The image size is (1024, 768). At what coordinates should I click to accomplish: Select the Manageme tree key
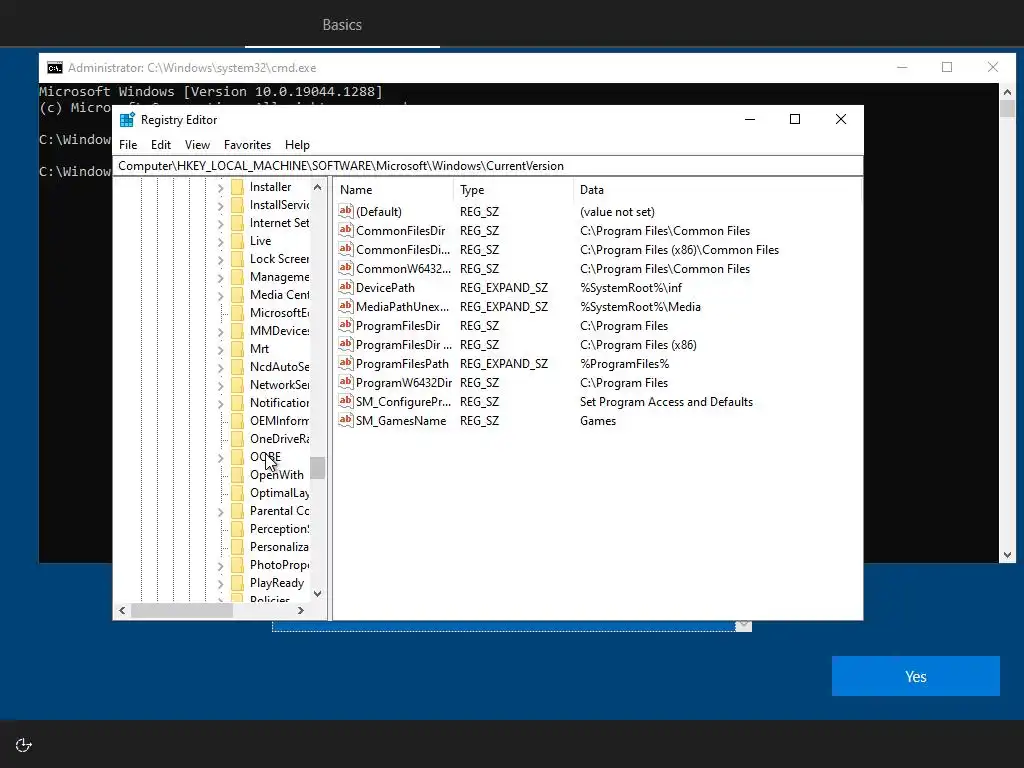click(280, 277)
